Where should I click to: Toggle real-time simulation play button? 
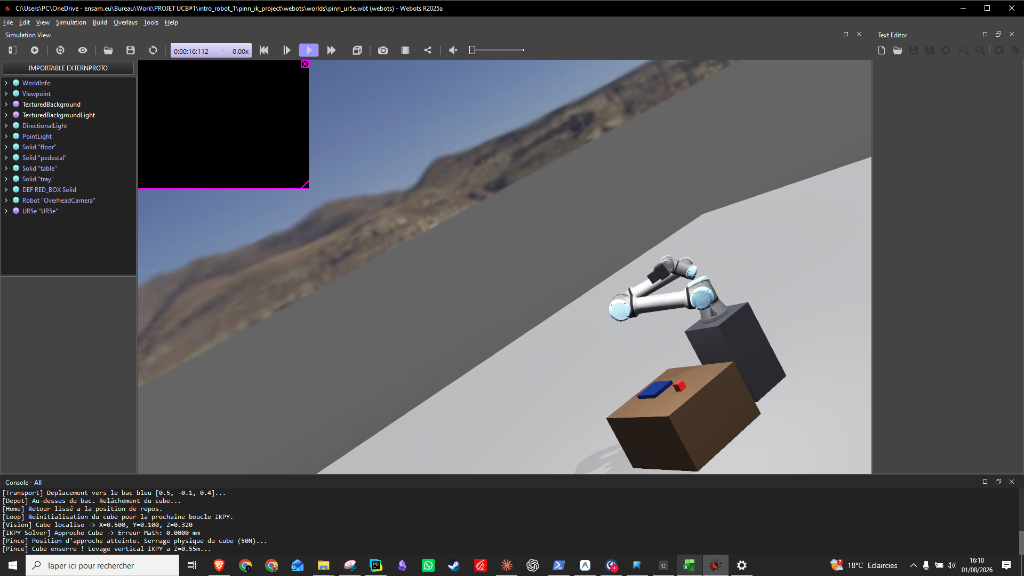[x=309, y=50]
